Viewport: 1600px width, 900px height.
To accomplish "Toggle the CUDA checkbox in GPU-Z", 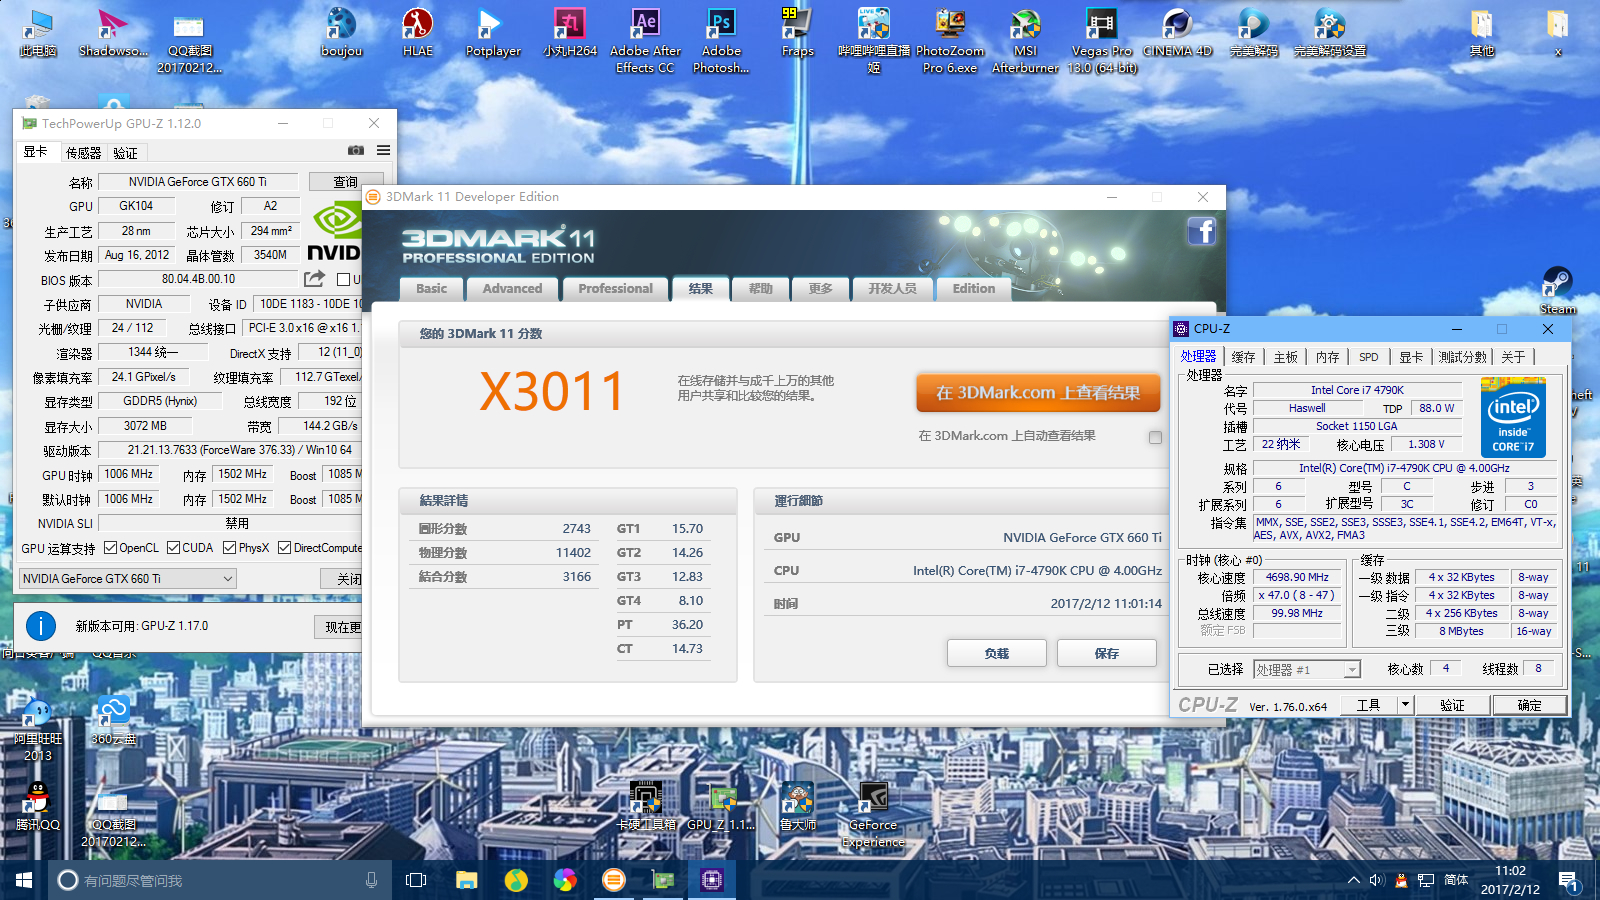I will click(173, 548).
